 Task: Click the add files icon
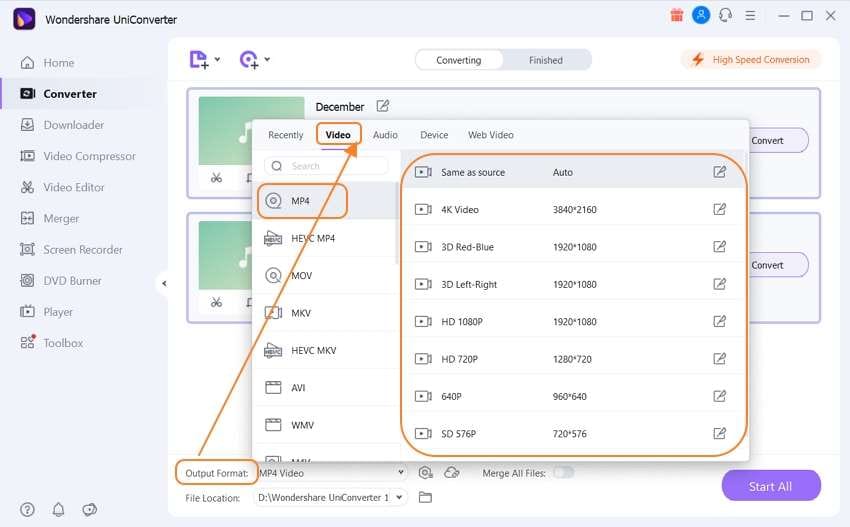click(x=199, y=60)
